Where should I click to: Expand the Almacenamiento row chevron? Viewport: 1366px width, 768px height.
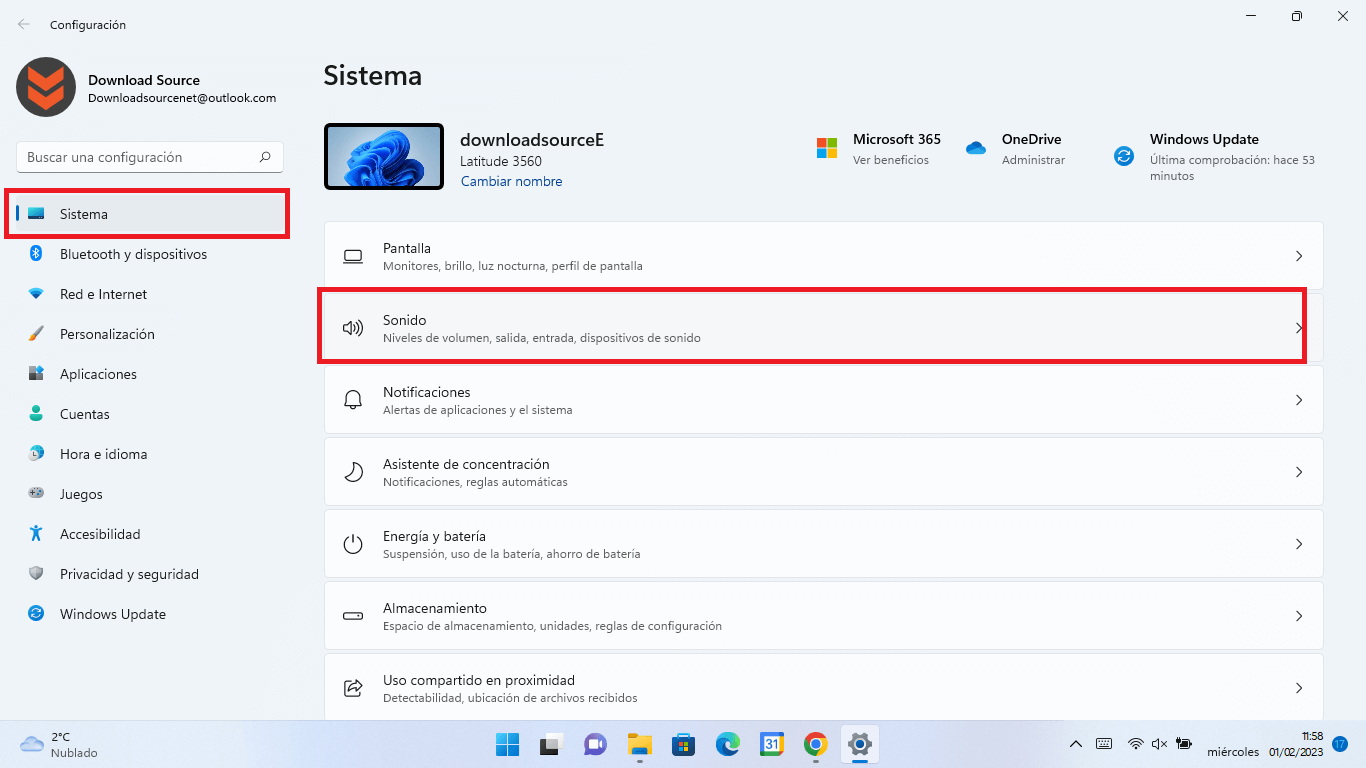1299,616
